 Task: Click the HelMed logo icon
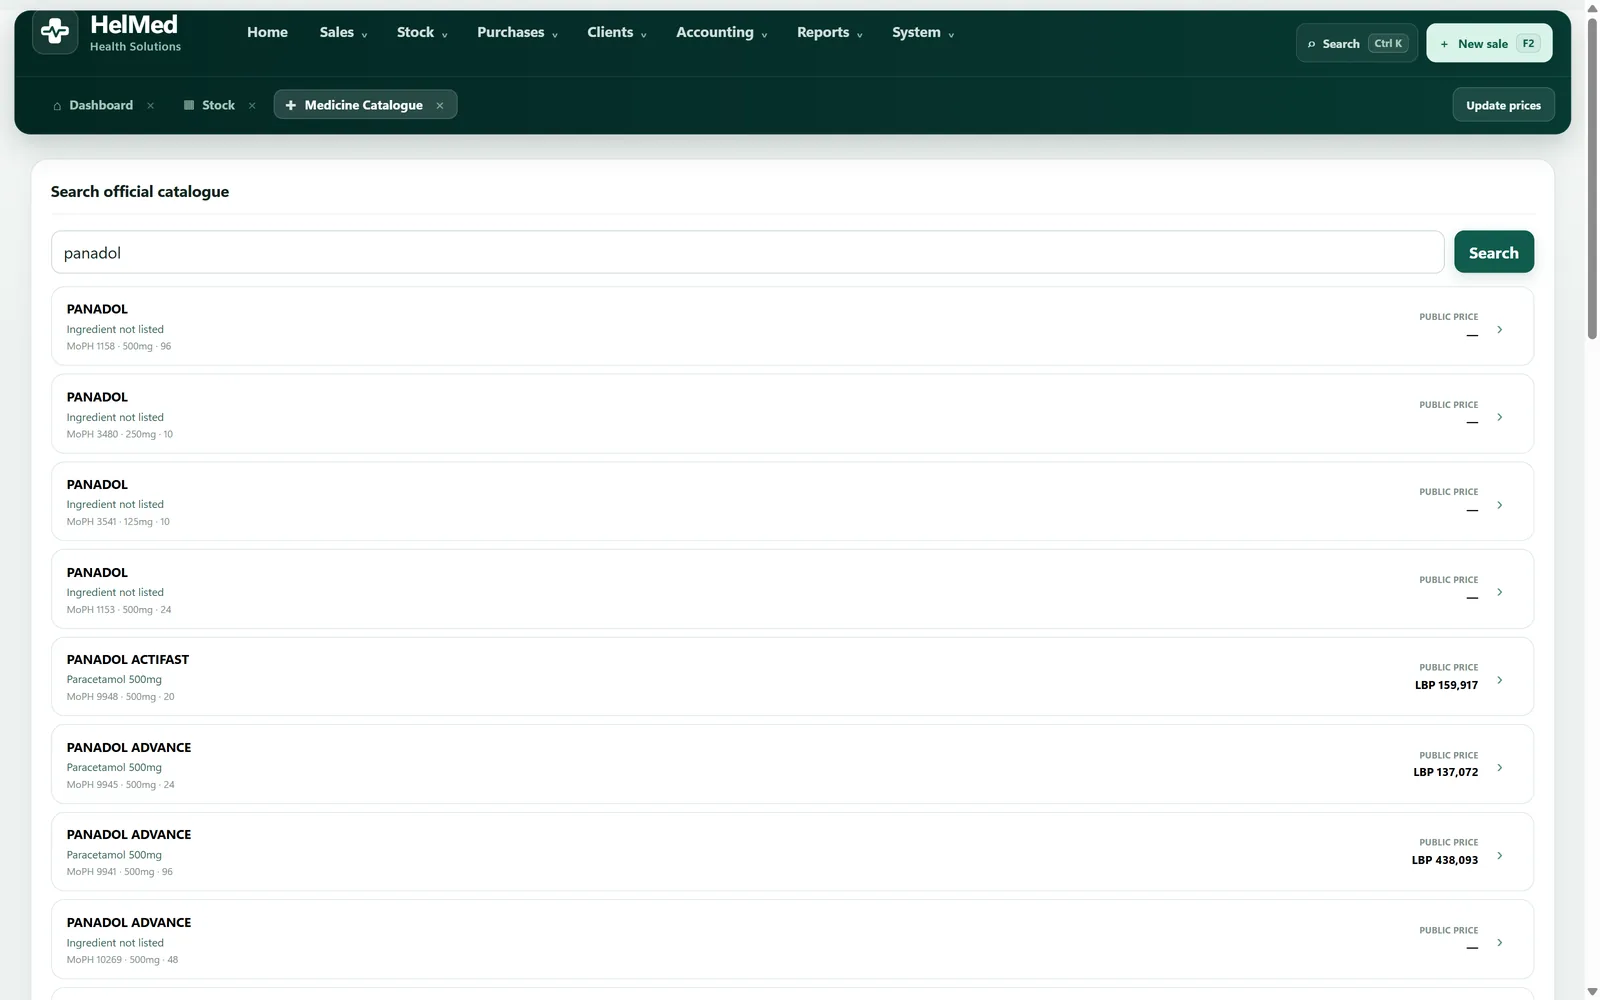point(55,33)
